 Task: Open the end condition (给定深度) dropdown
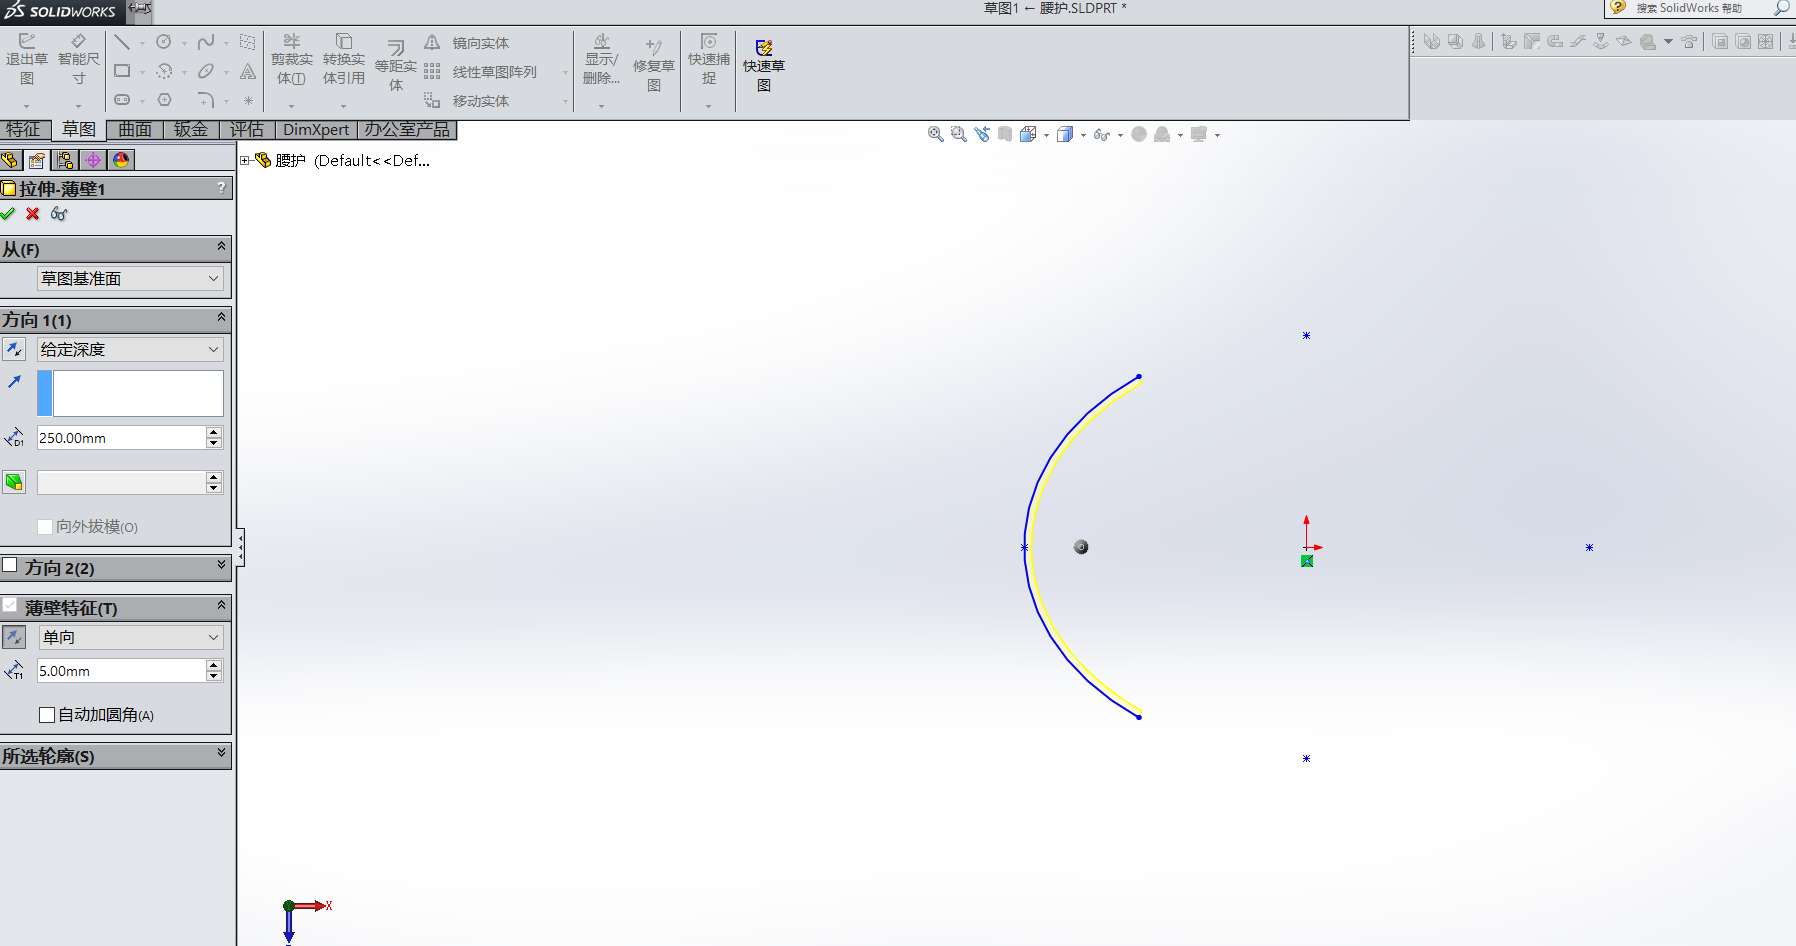coord(130,349)
